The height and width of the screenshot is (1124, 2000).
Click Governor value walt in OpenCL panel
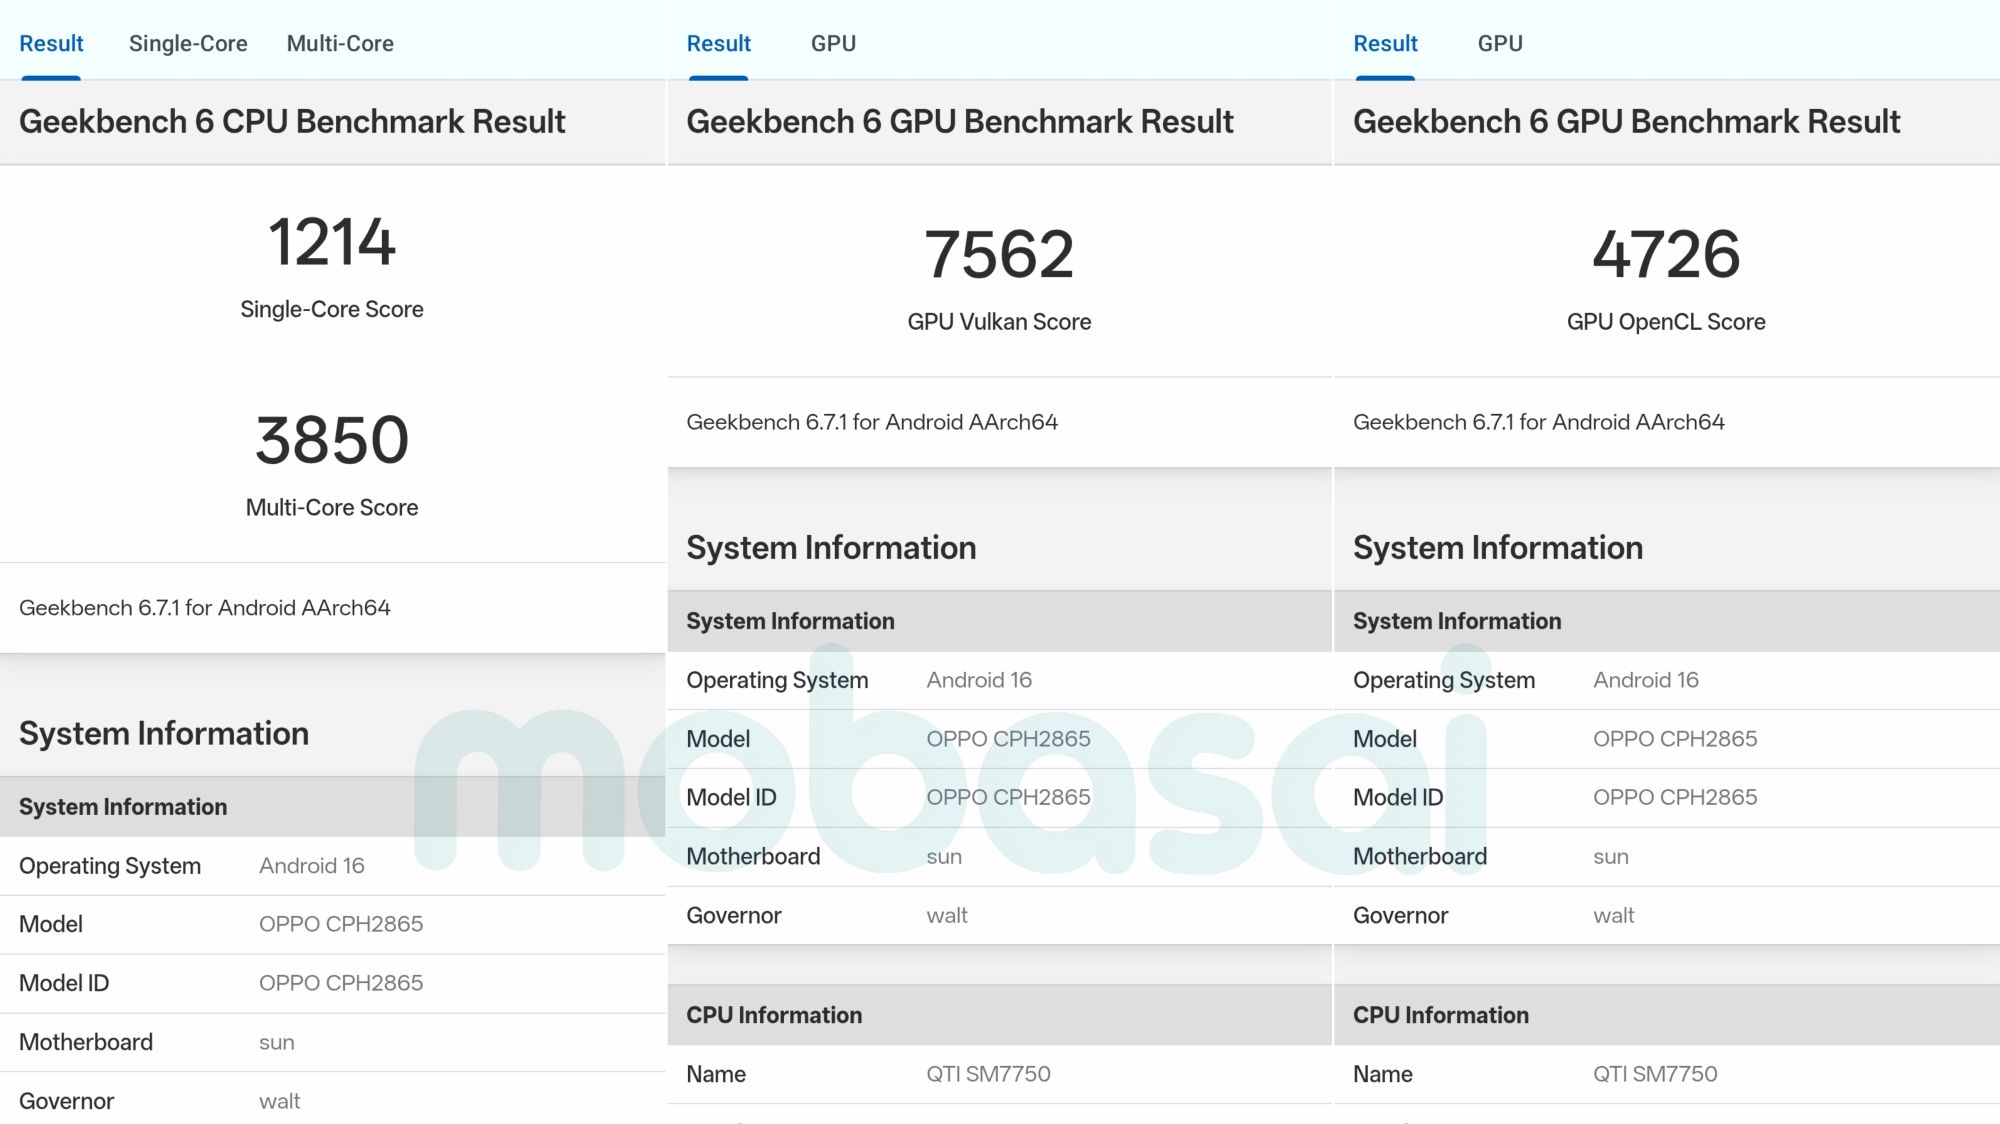pos(1614,915)
